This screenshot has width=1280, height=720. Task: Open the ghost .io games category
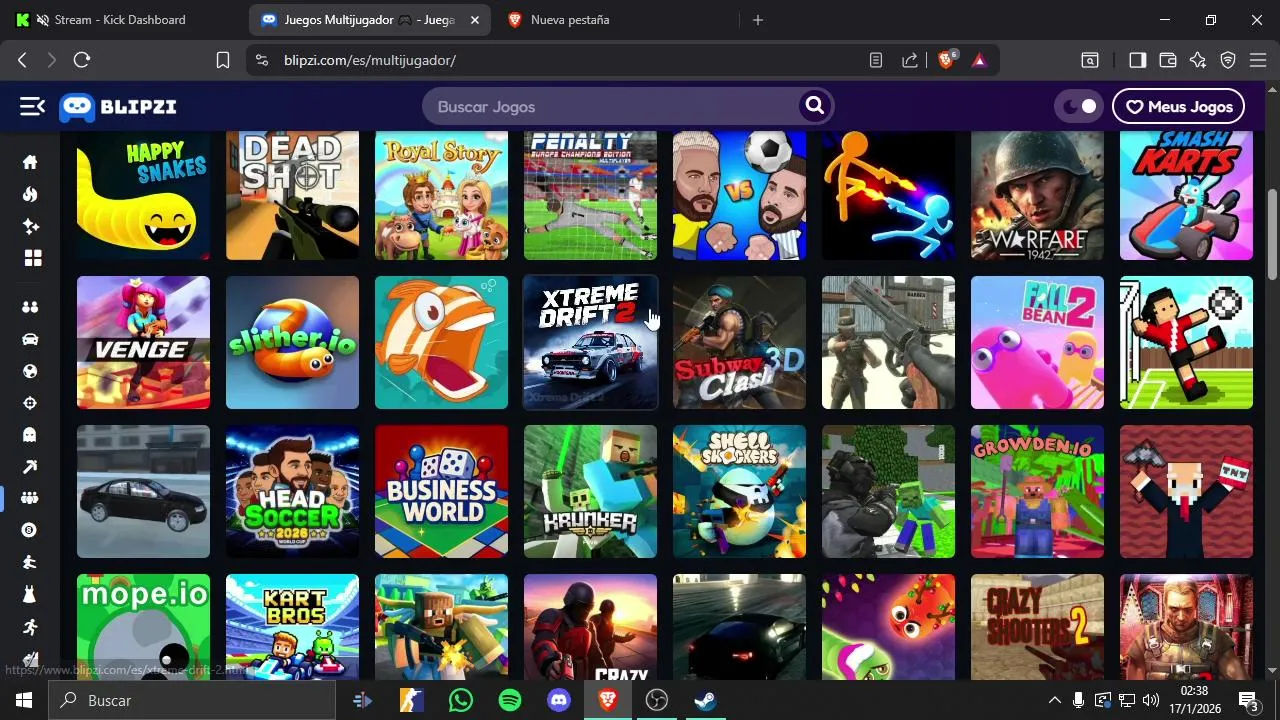pos(30,434)
